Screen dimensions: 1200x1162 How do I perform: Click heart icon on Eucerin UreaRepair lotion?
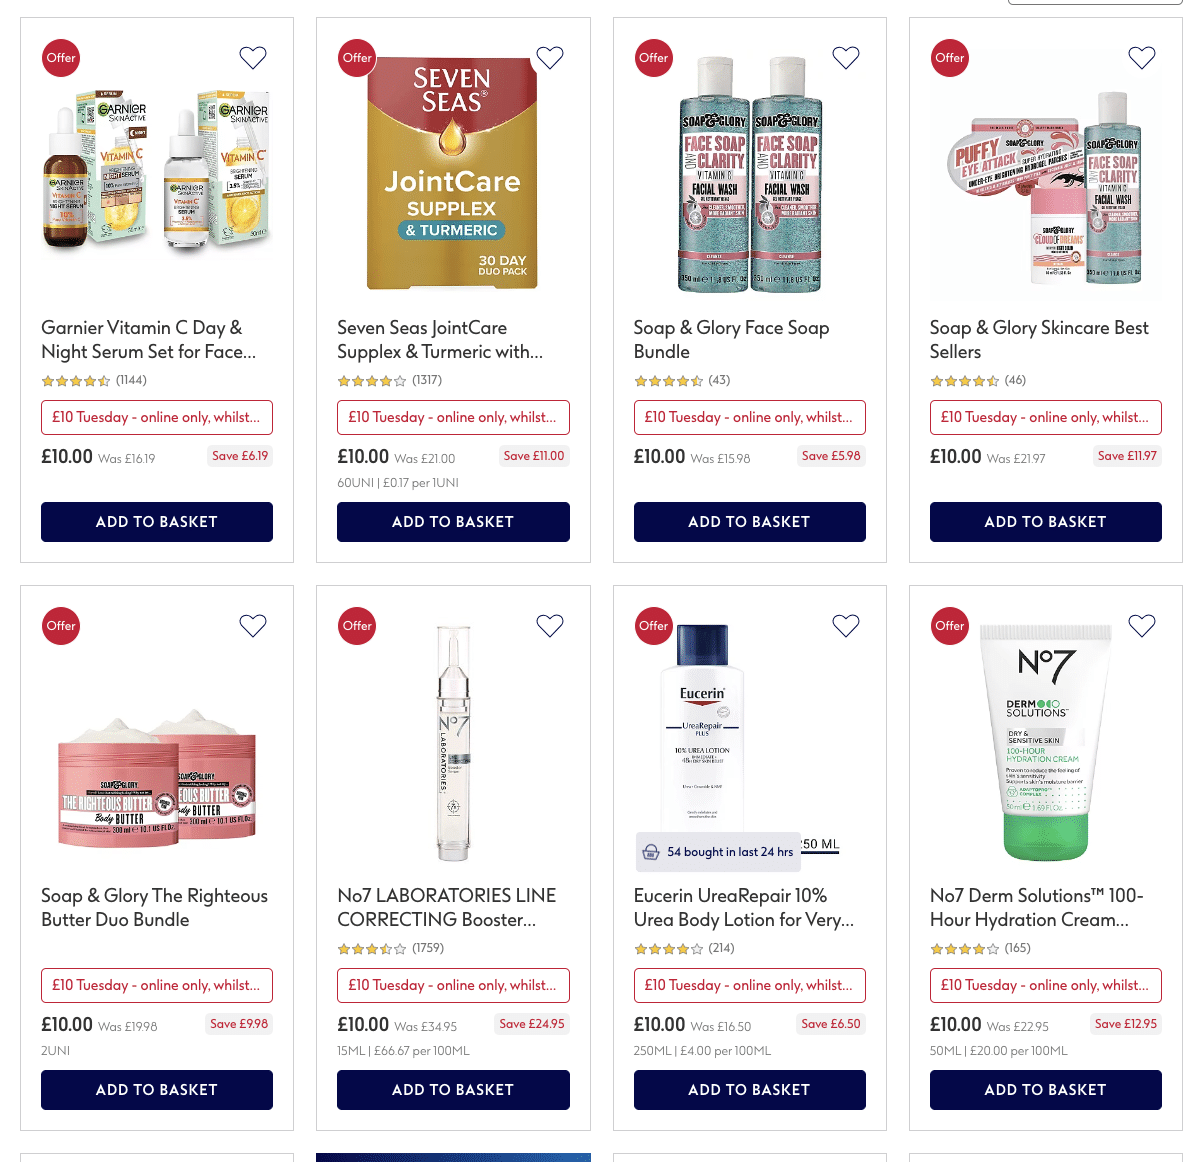pyautogui.click(x=846, y=626)
